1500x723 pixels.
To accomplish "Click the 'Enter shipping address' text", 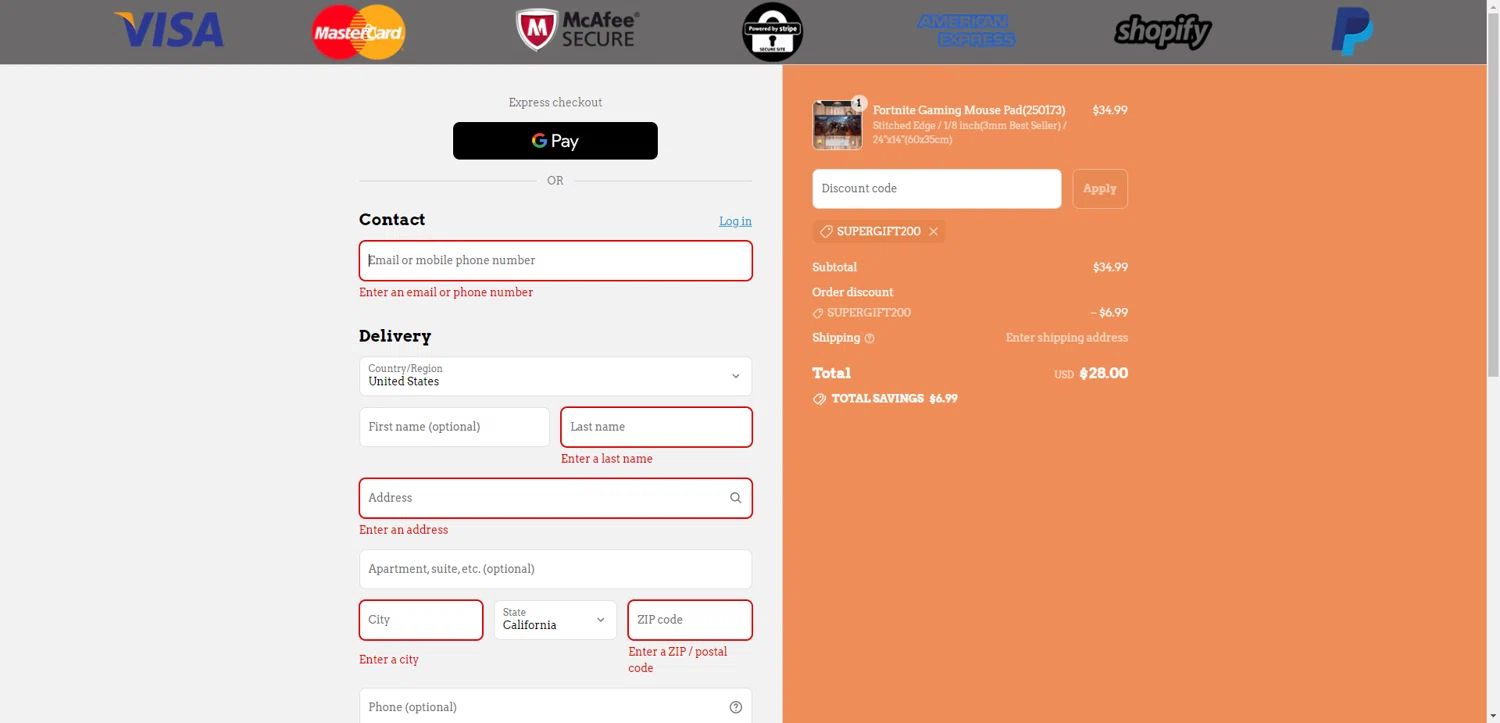I will tap(1067, 338).
